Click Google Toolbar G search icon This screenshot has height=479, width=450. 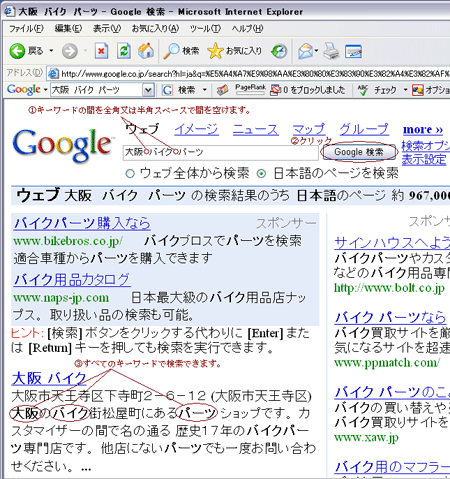167,90
